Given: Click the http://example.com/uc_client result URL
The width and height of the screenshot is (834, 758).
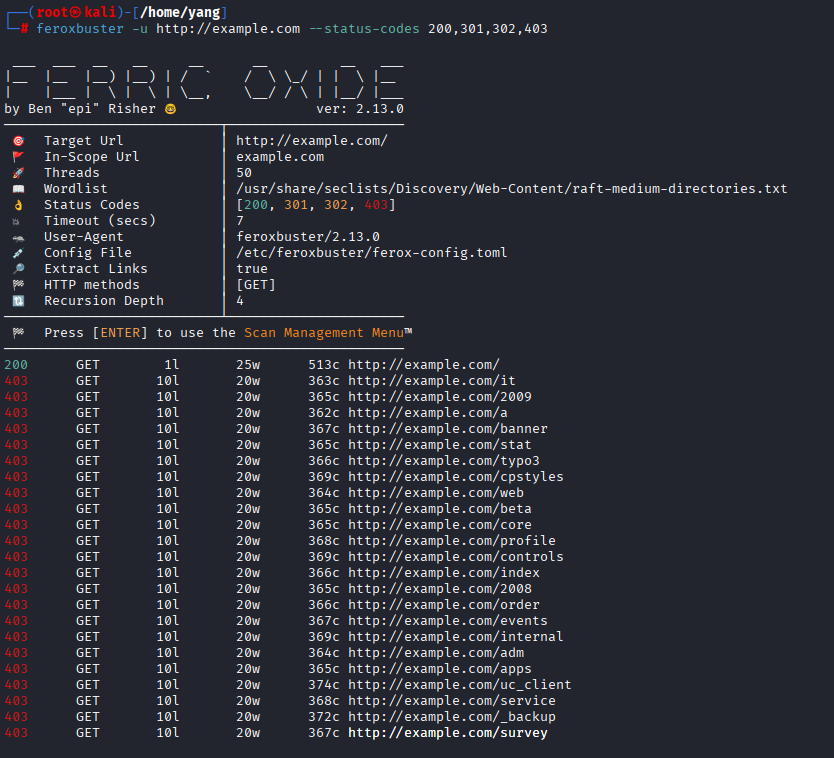Looking at the screenshot, I should click(x=459, y=685).
